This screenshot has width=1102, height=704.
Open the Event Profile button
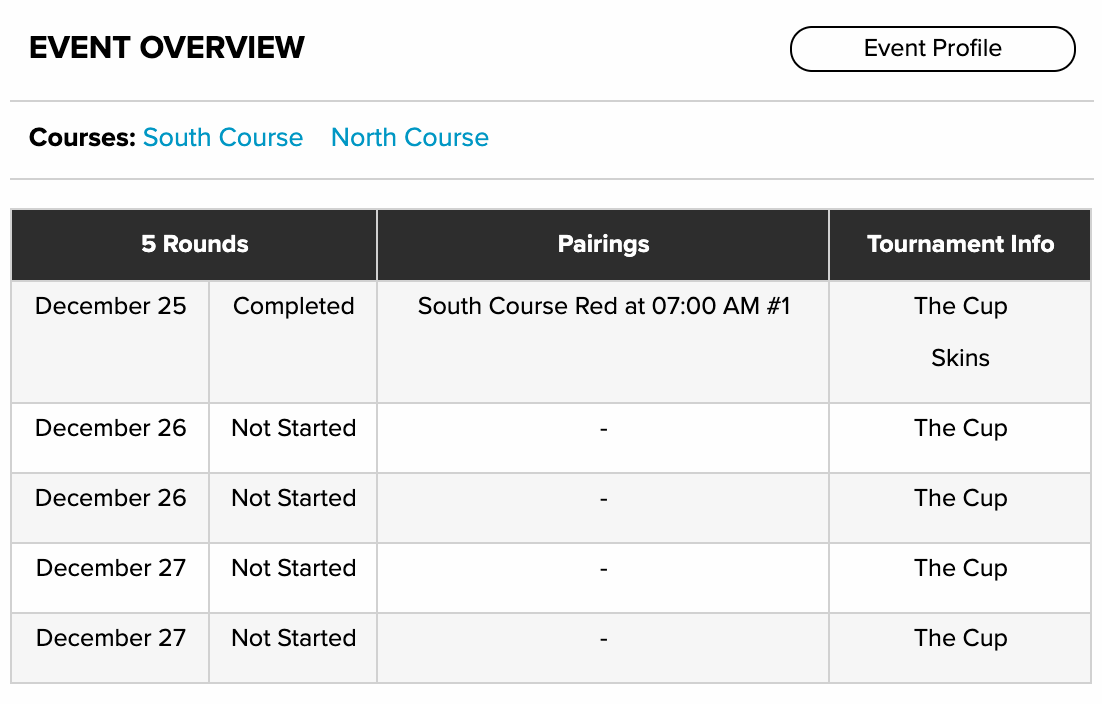click(932, 48)
